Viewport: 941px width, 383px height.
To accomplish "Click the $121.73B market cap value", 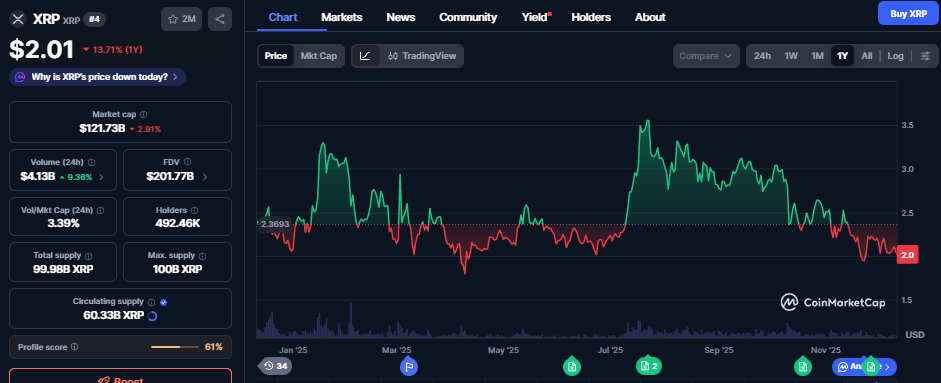I will pos(101,128).
